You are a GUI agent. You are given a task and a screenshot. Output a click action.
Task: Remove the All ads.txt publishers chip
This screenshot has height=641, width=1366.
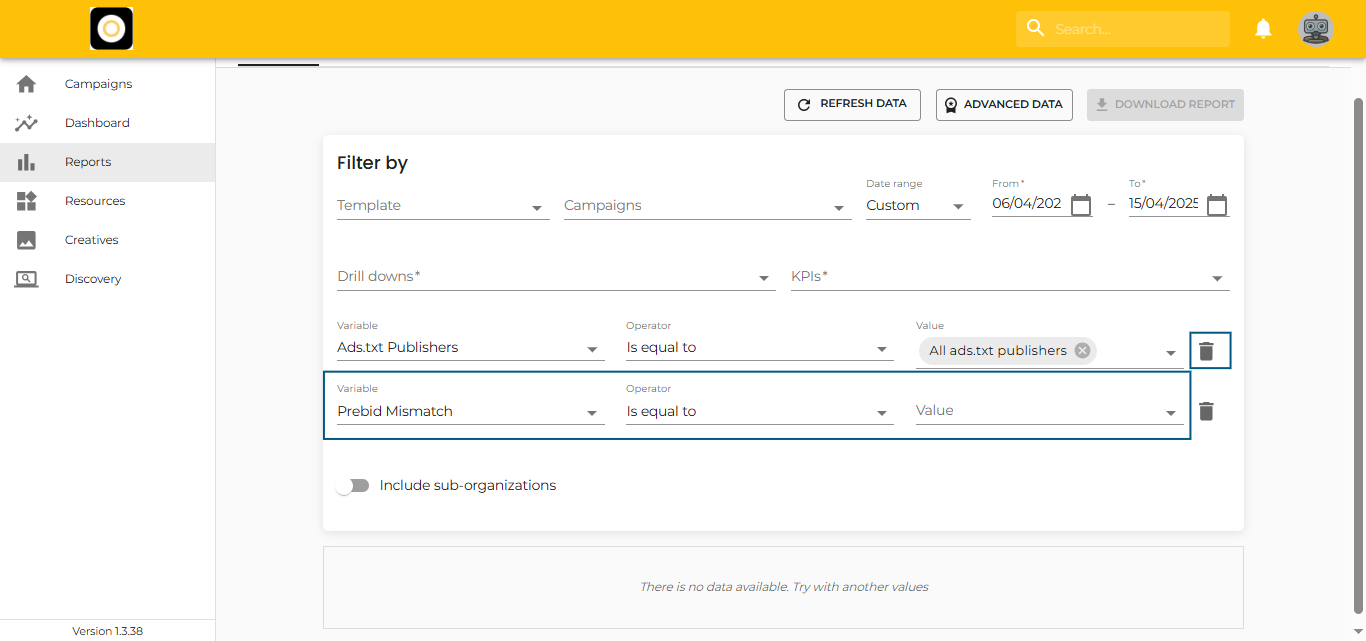[1082, 351]
